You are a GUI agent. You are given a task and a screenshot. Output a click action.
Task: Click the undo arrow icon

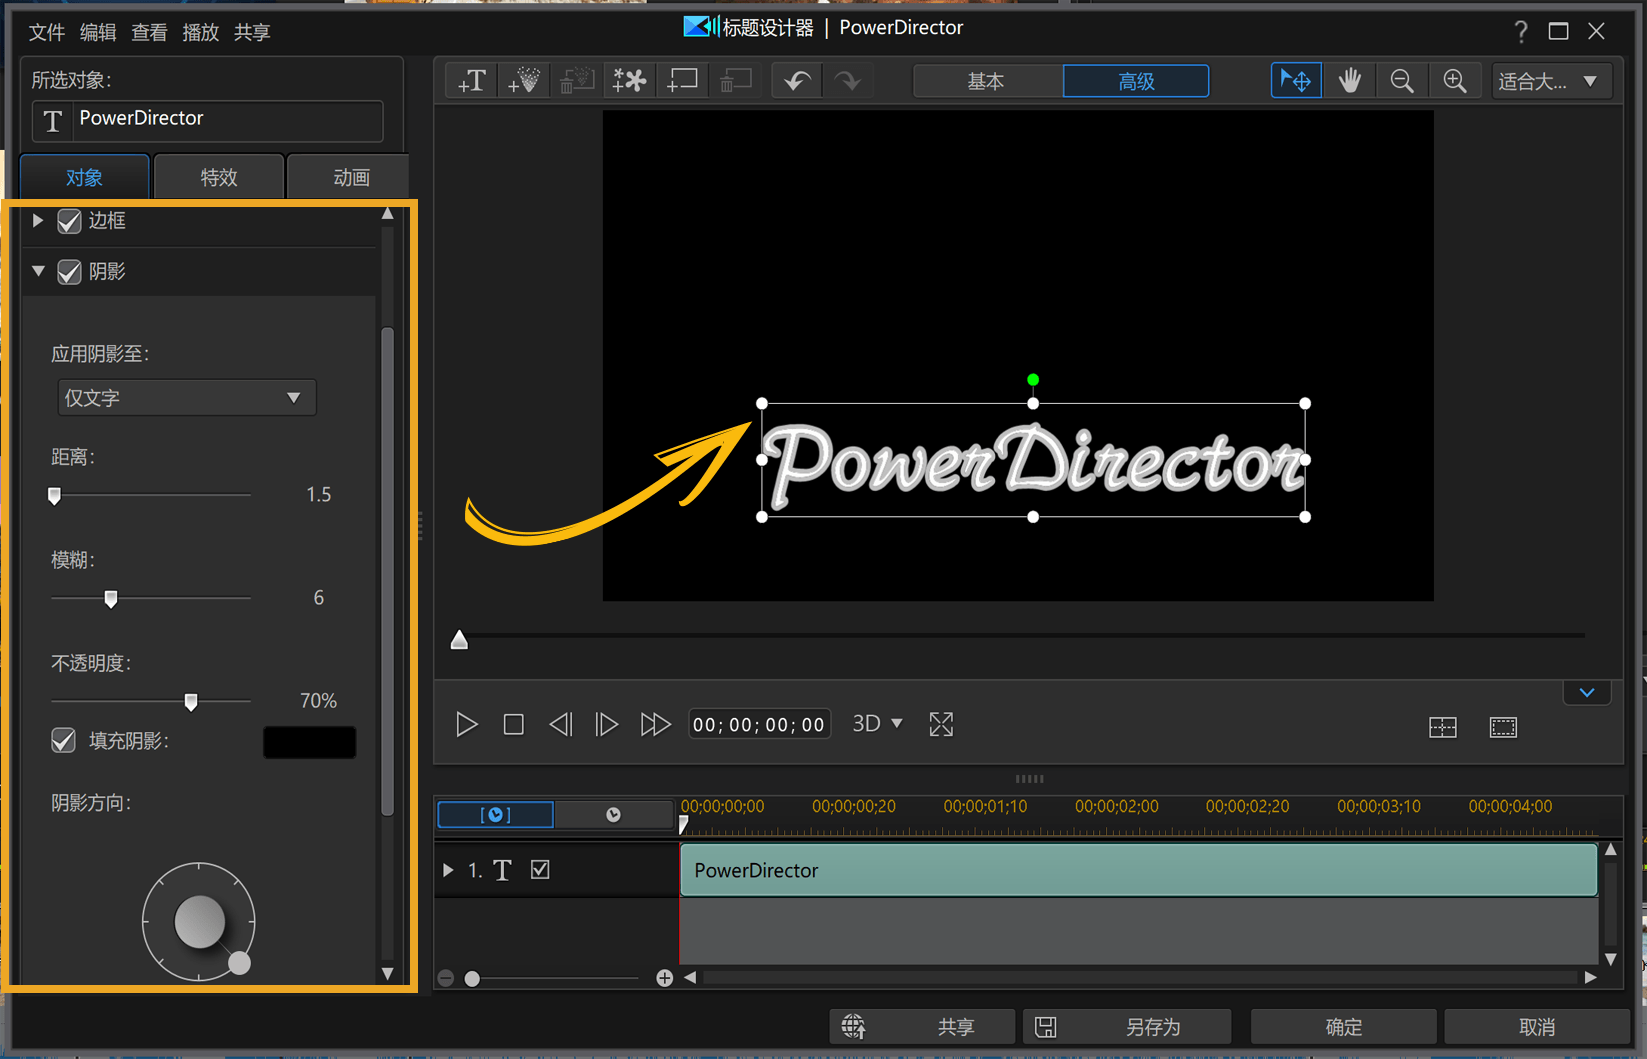796,81
